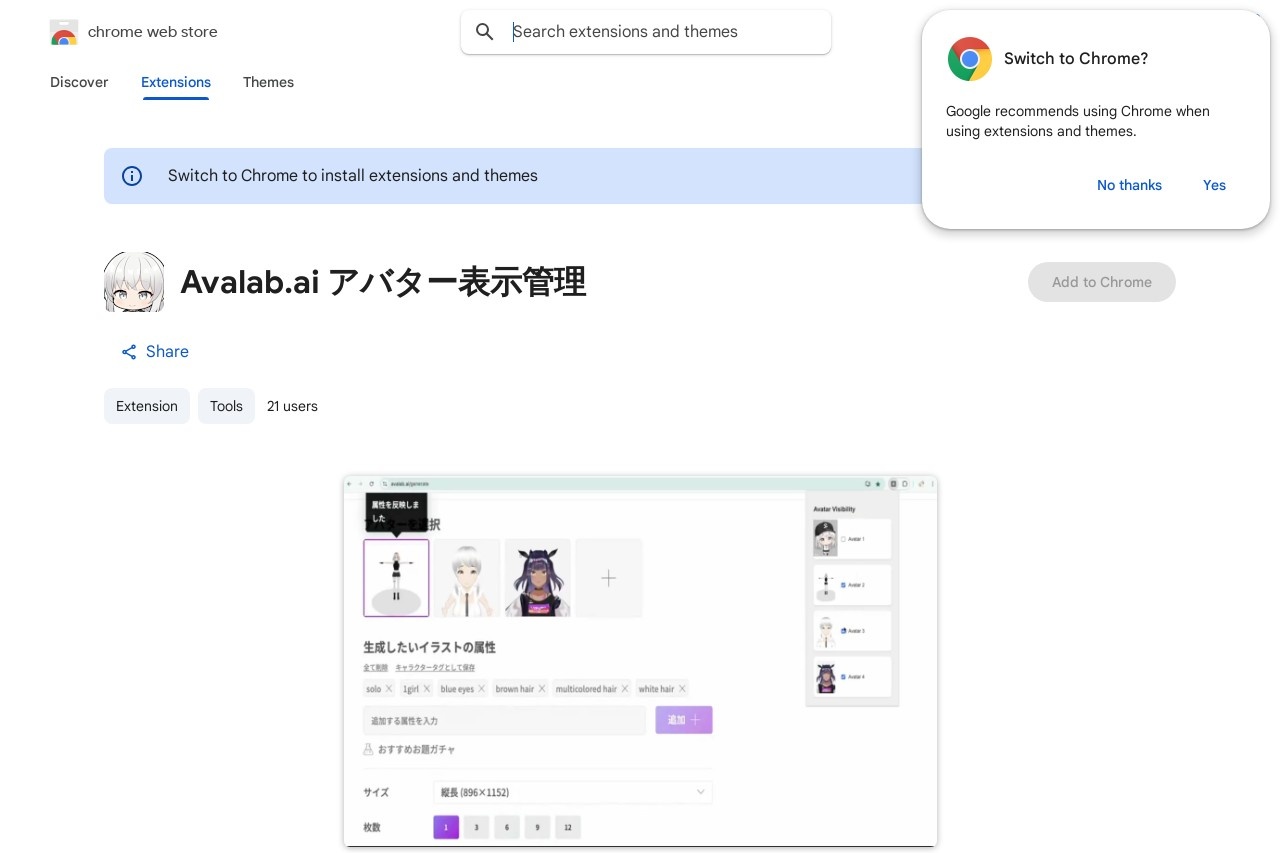Select the white-haired avatar thumbnail in preview

467,578
